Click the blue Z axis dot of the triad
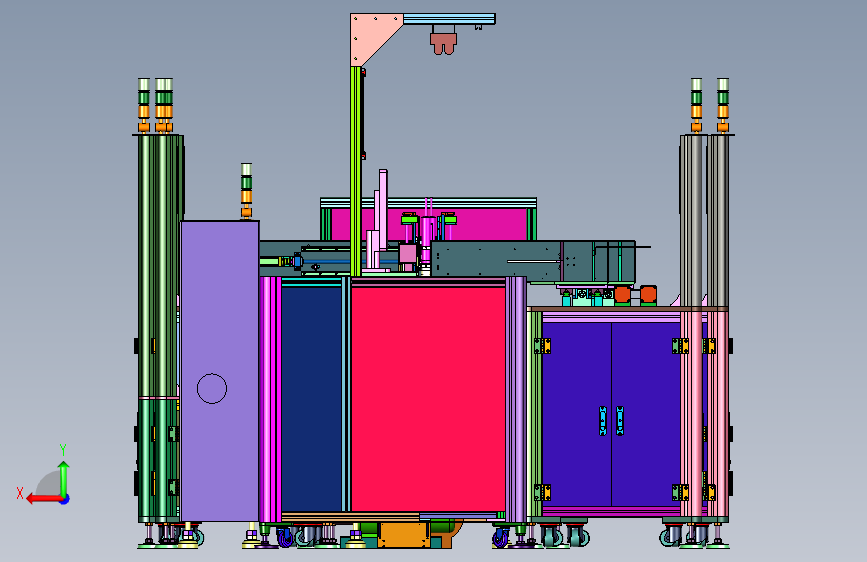This screenshot has height=562, width=867. [65, 499]
